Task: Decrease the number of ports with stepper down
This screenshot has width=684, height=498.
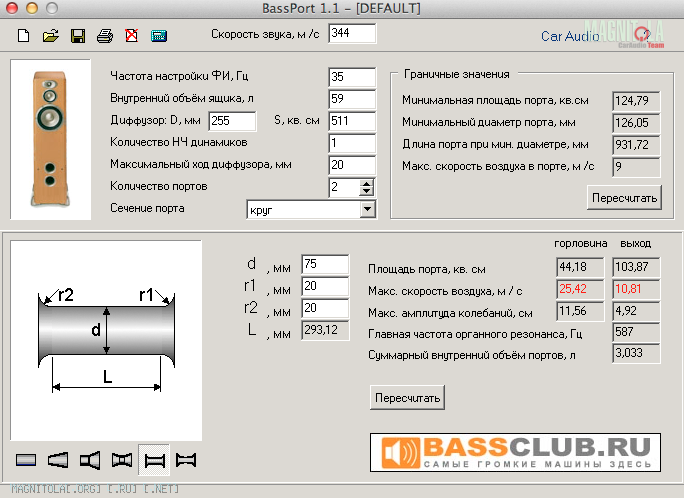Action: 366,191
